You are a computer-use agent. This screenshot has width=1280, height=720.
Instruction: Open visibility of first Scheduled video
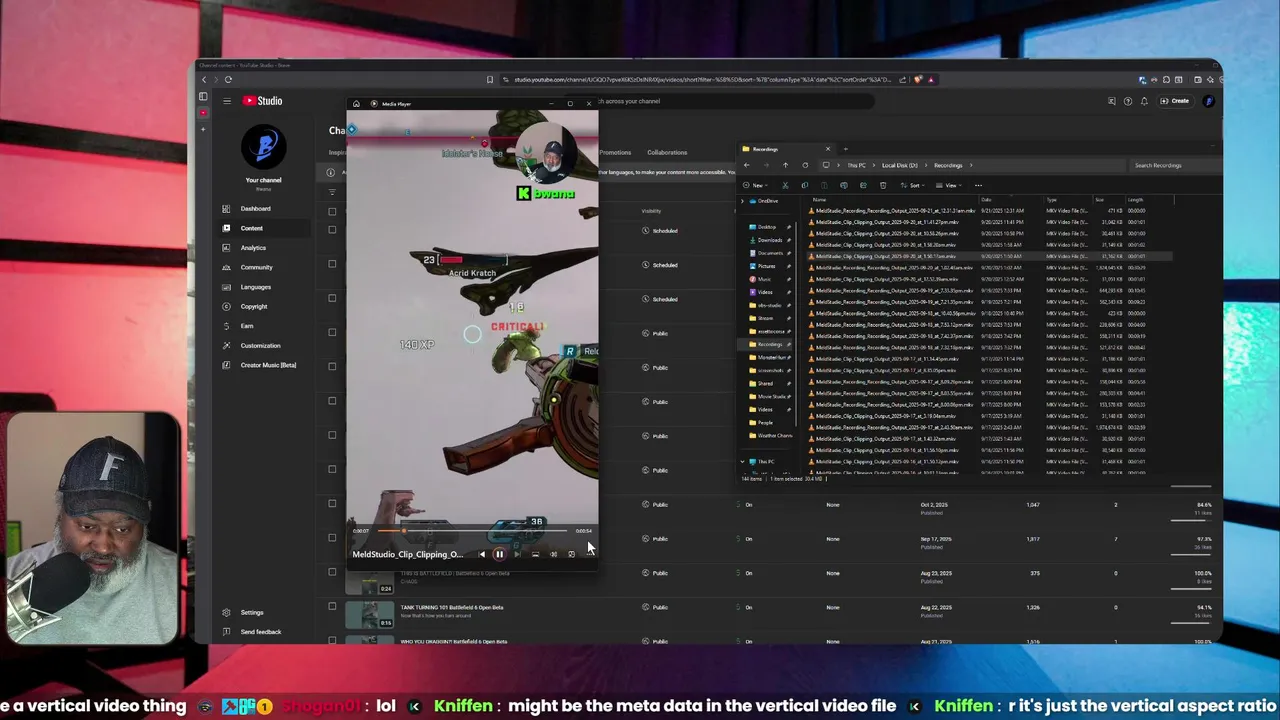[x=660, y=231]
